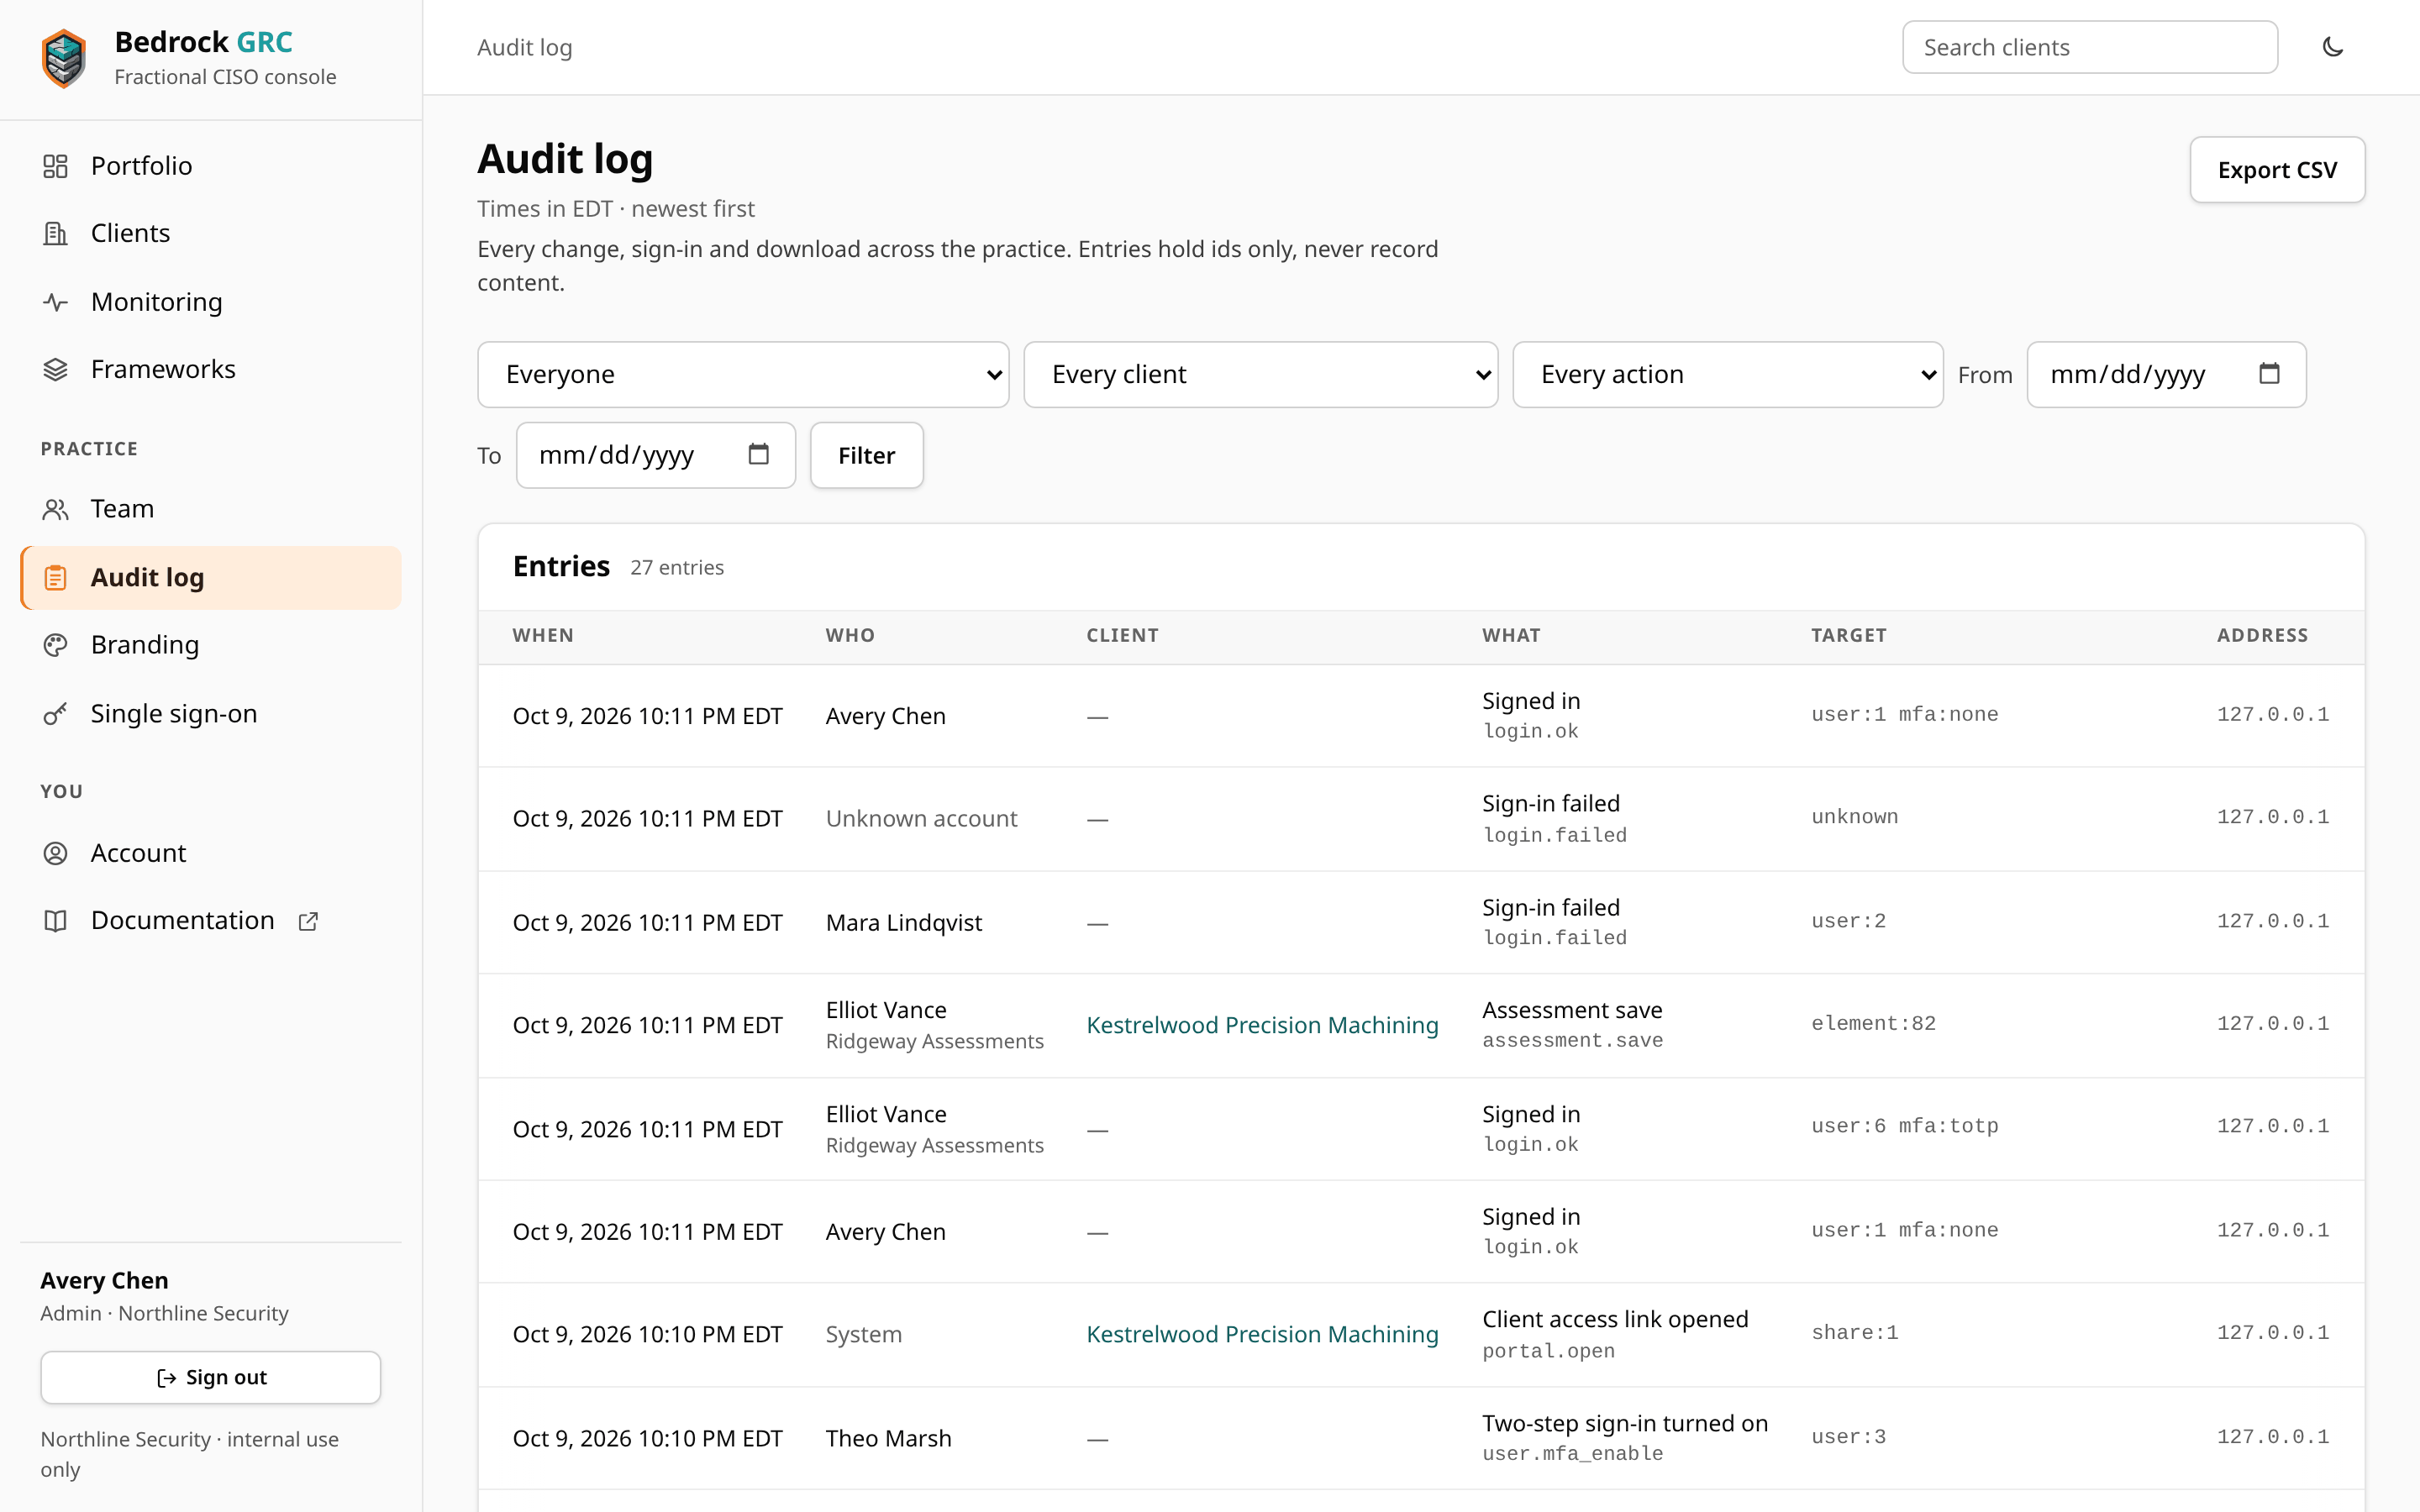Click the 'Theo Marsh' name cell

888,1439
